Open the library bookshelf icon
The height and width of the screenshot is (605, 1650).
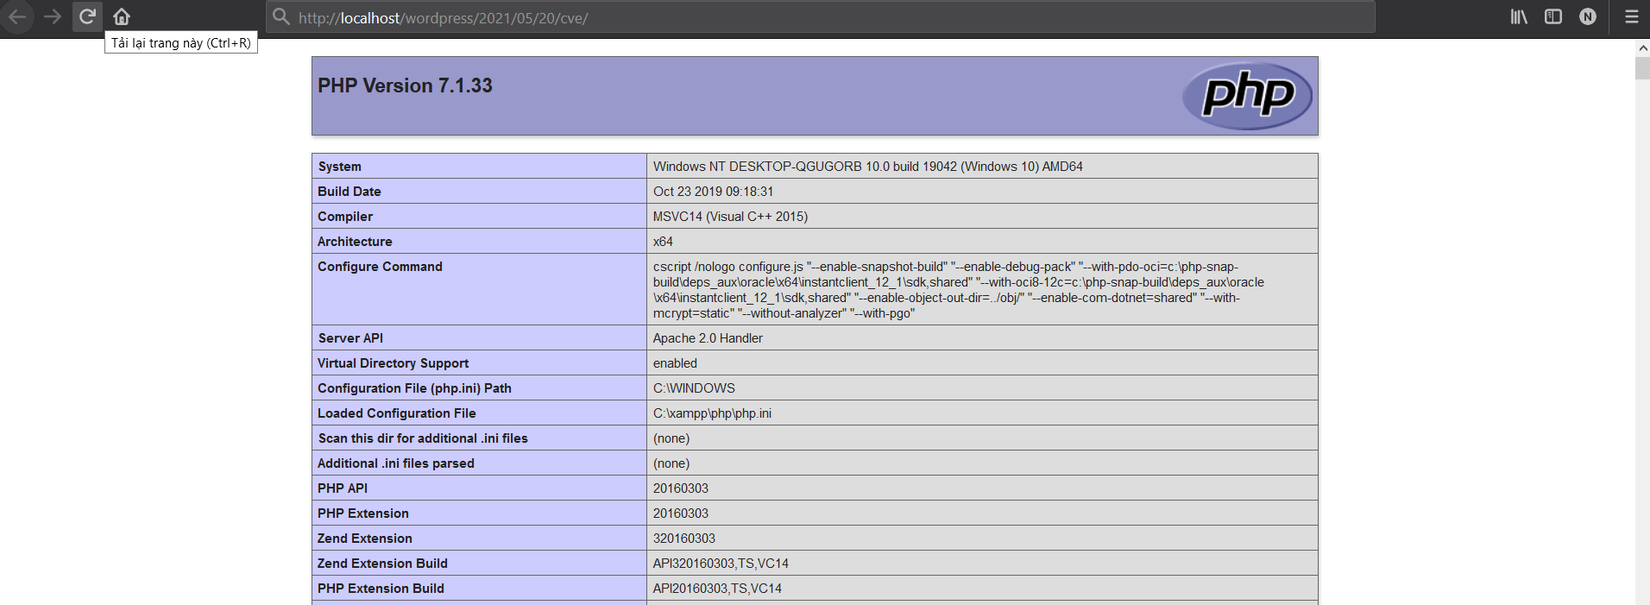(x=1519, y=17)
